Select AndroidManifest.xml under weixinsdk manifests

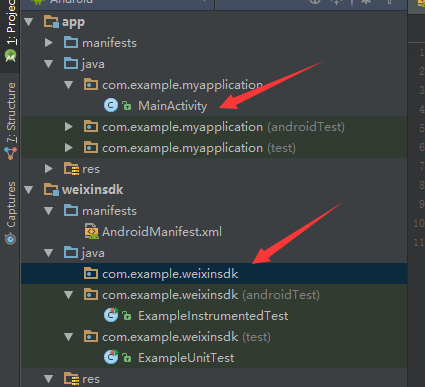(x=162, y=232)
